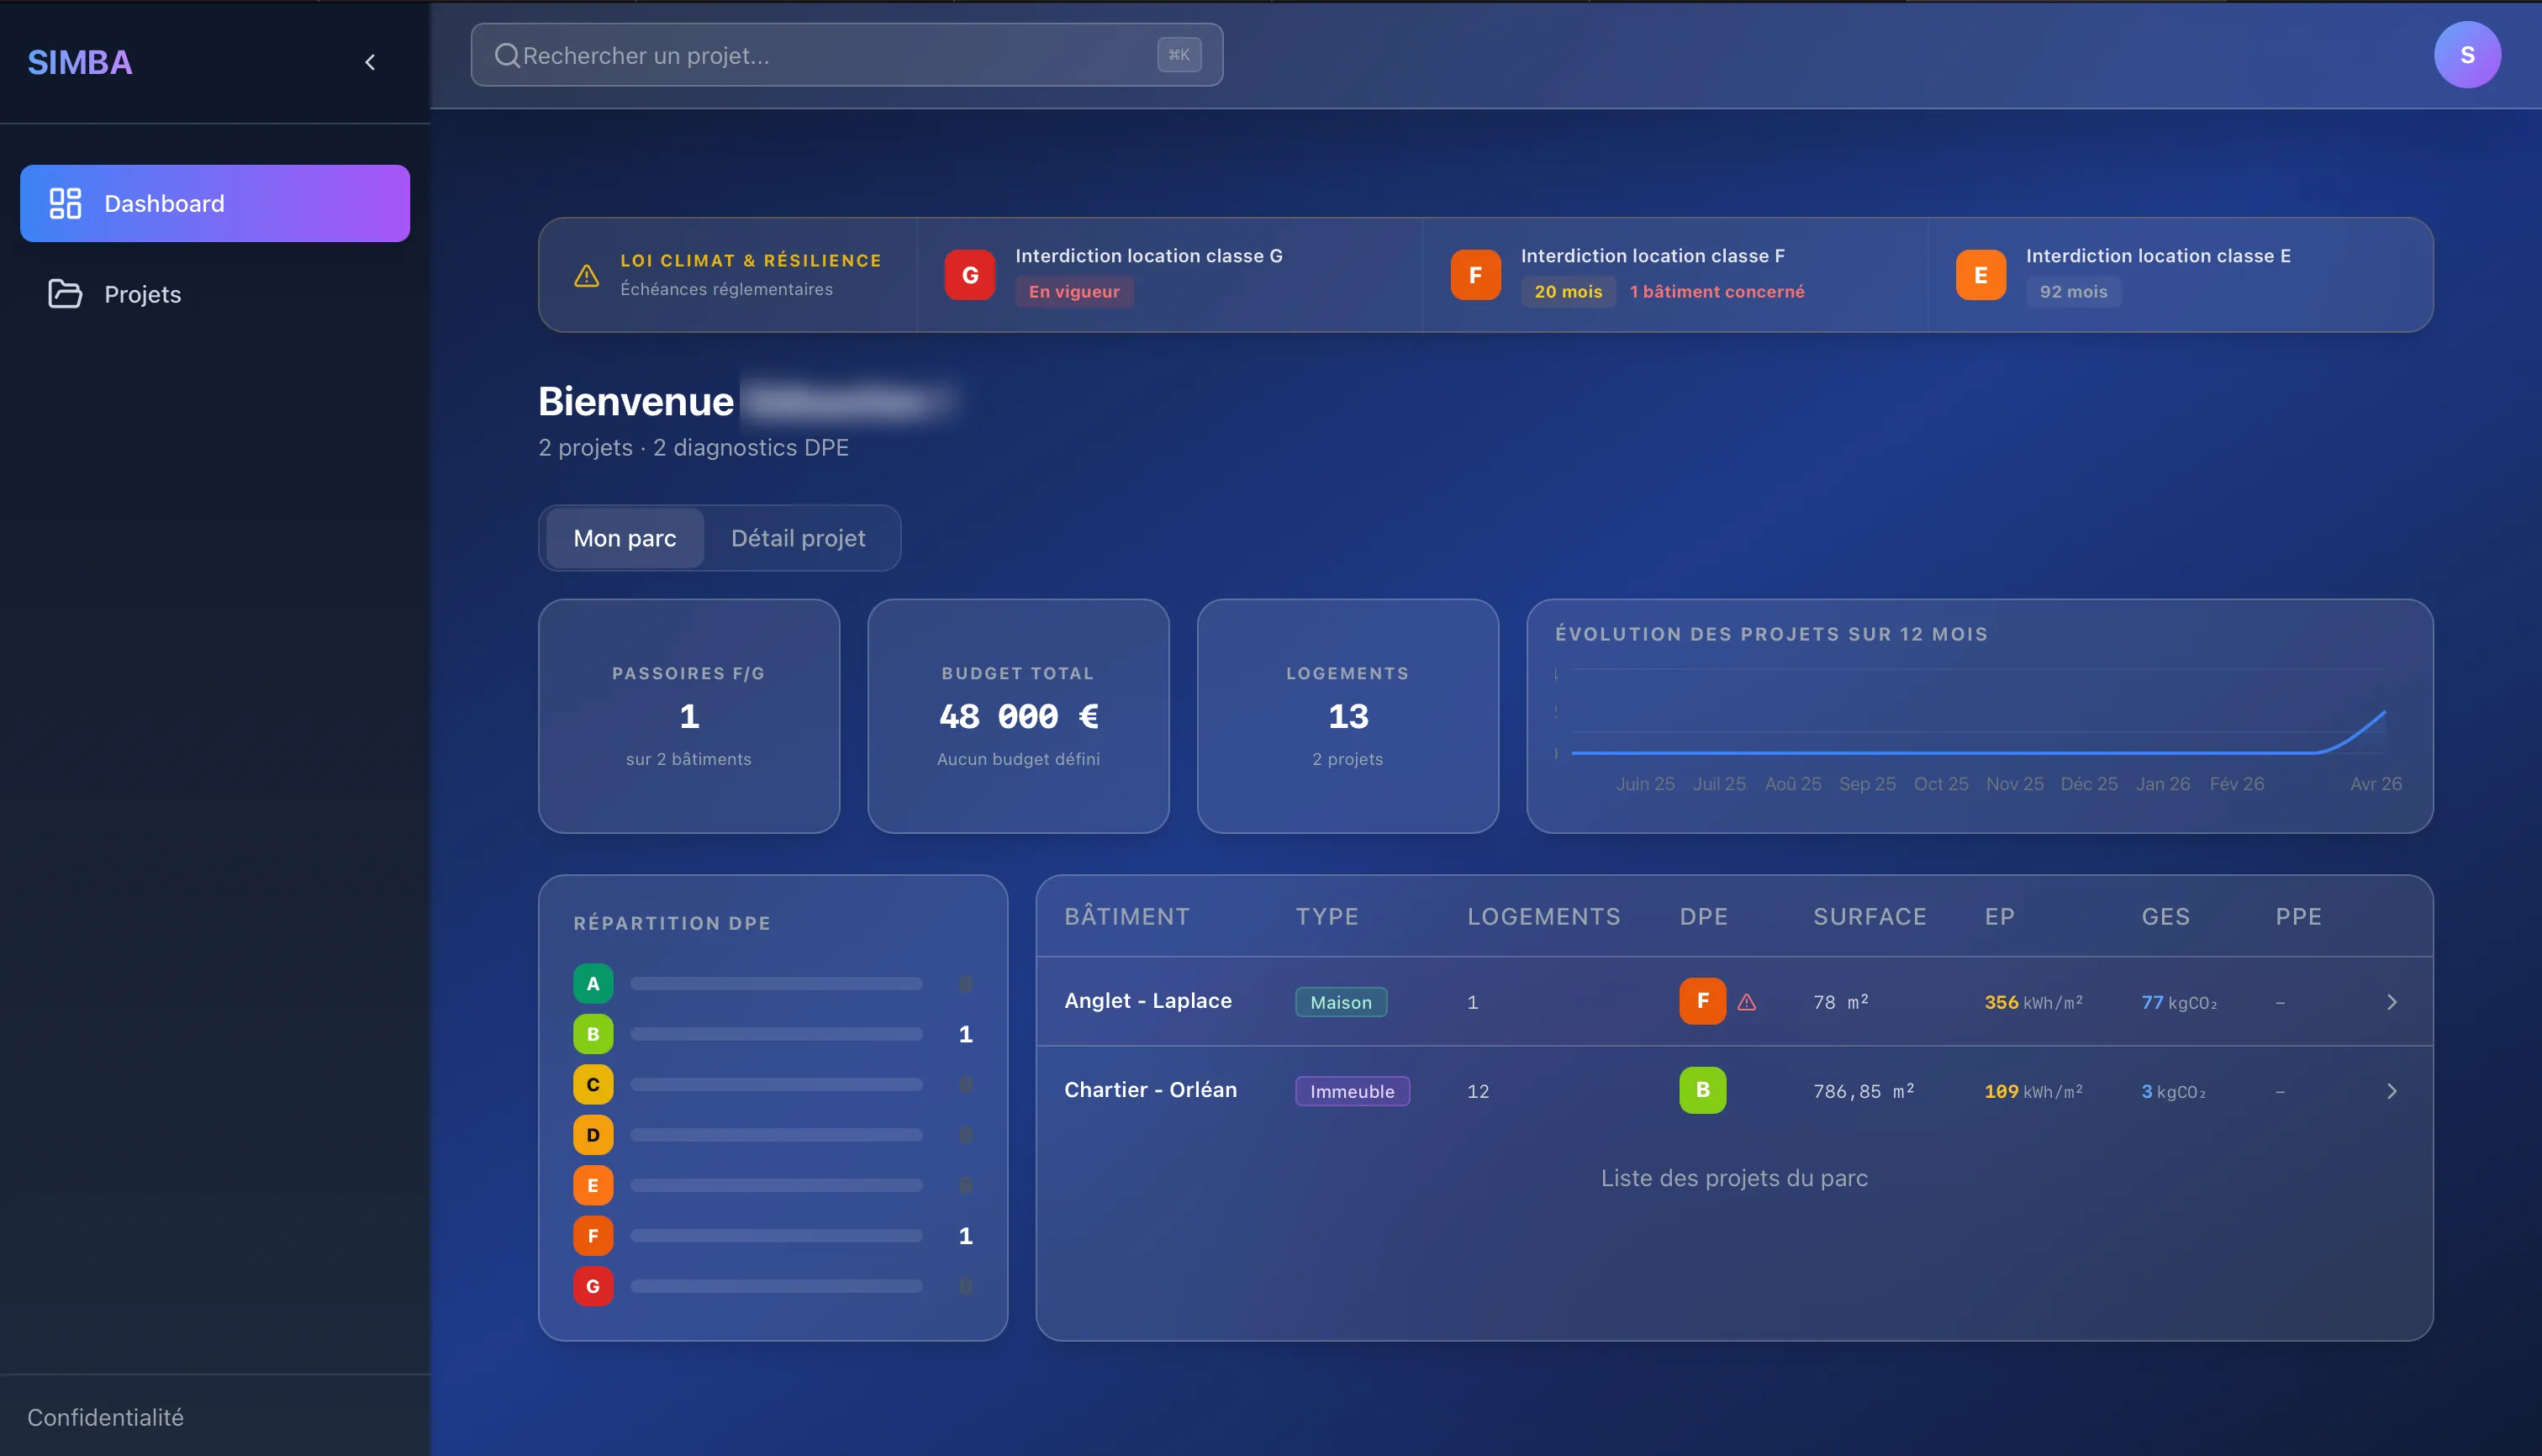This screenshot has width=2542, height=1456.
Task: Select the A badge in Répartition DPE
Action: point(593,983)
